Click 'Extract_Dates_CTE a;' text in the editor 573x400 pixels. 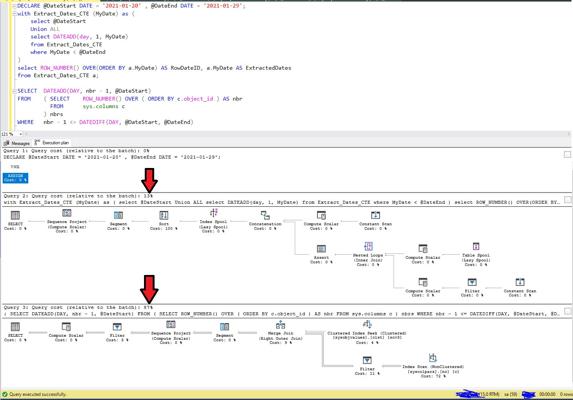point(66,75)
